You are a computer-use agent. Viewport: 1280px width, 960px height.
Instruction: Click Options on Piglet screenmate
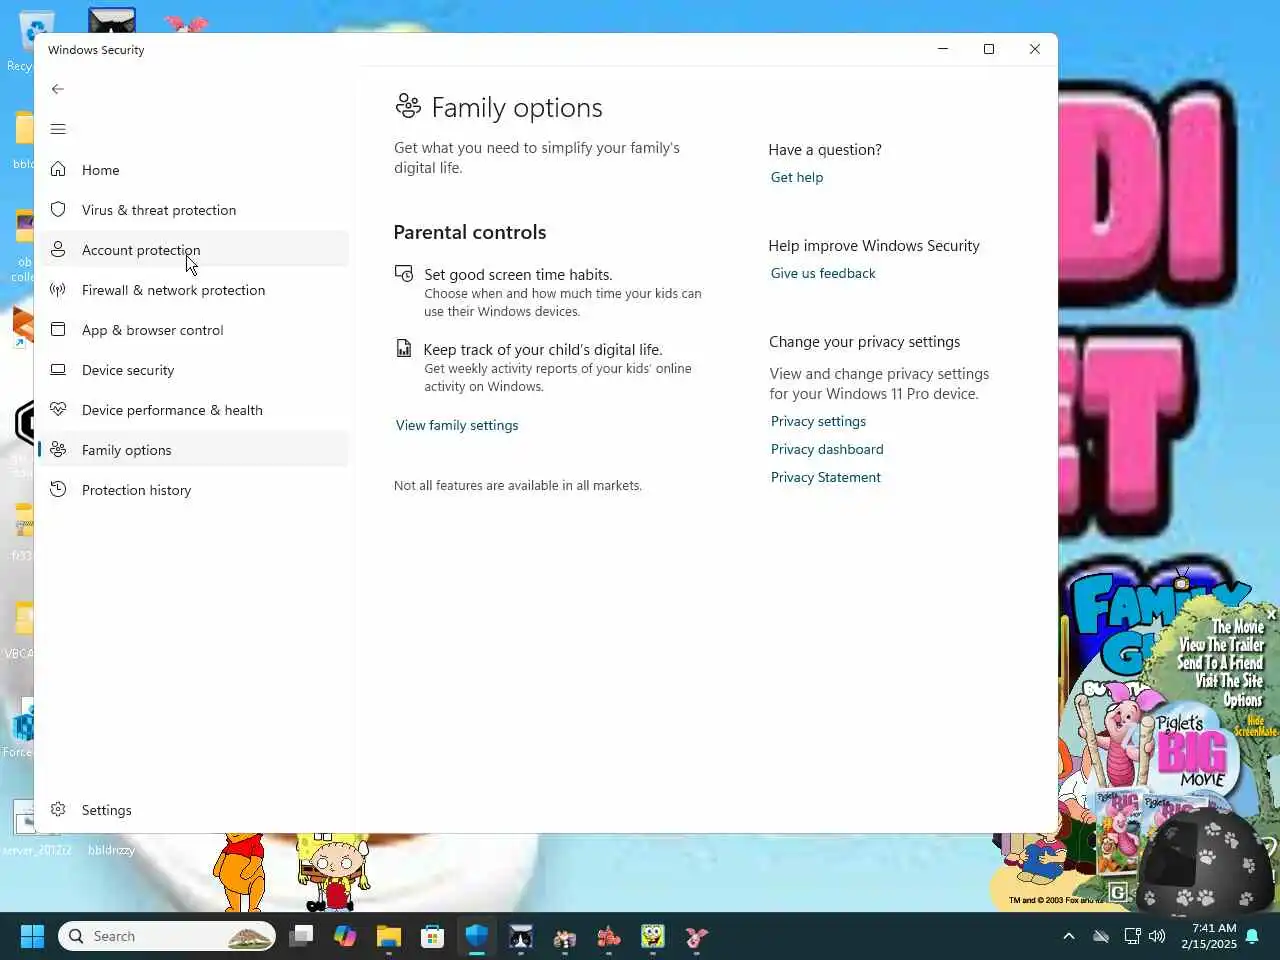1243,700
